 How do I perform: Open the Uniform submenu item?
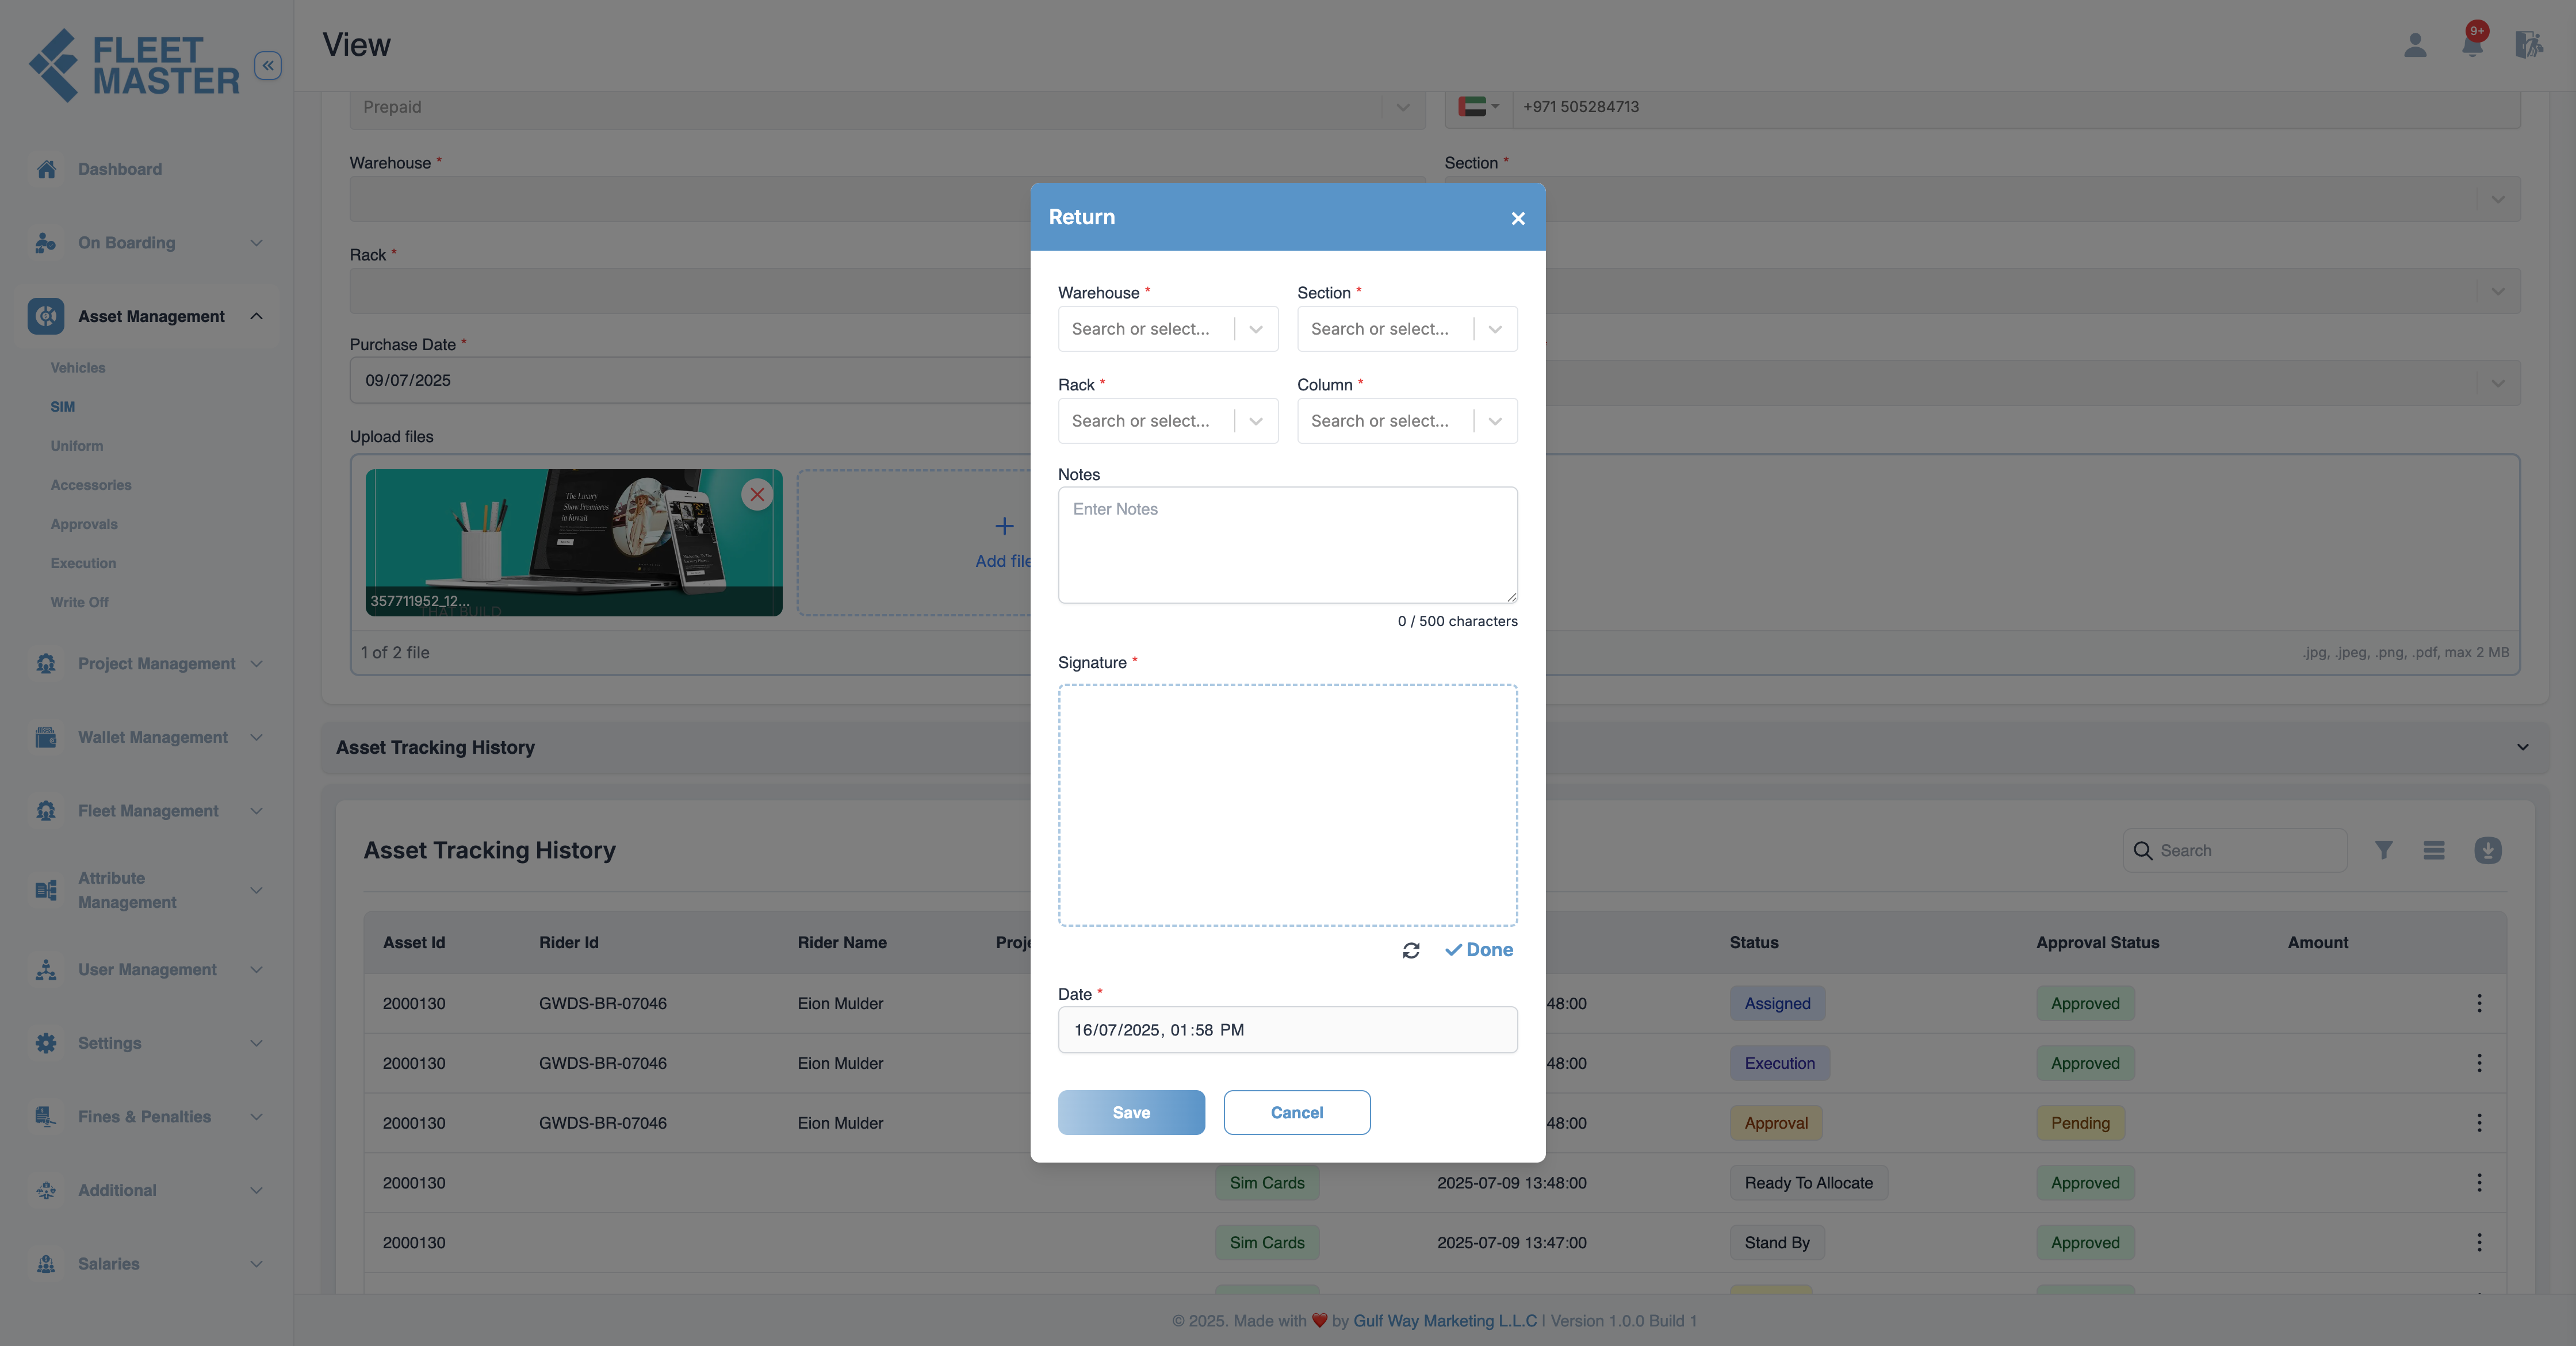tap(77, 446)
